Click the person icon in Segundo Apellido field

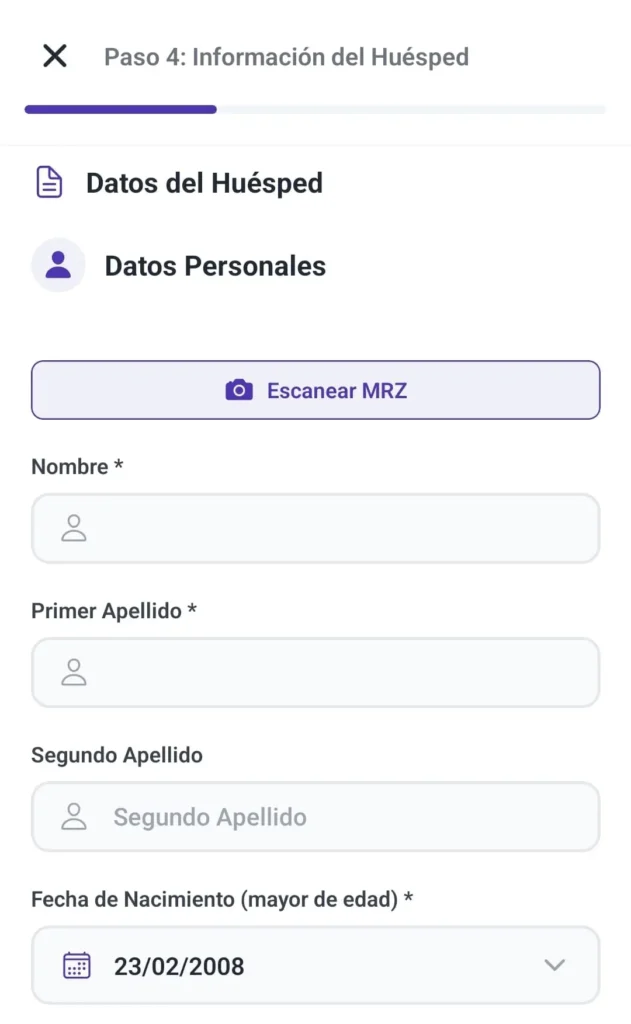[73, 816]
